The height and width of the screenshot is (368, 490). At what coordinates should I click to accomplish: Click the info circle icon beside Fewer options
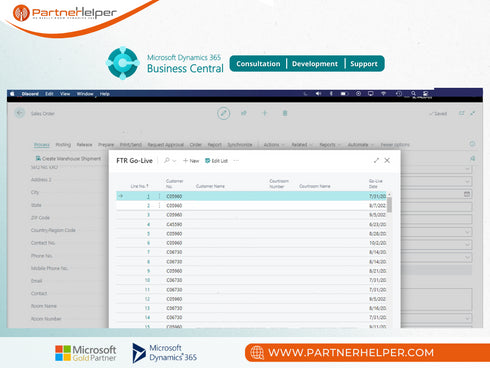click(x=472, y=144)
